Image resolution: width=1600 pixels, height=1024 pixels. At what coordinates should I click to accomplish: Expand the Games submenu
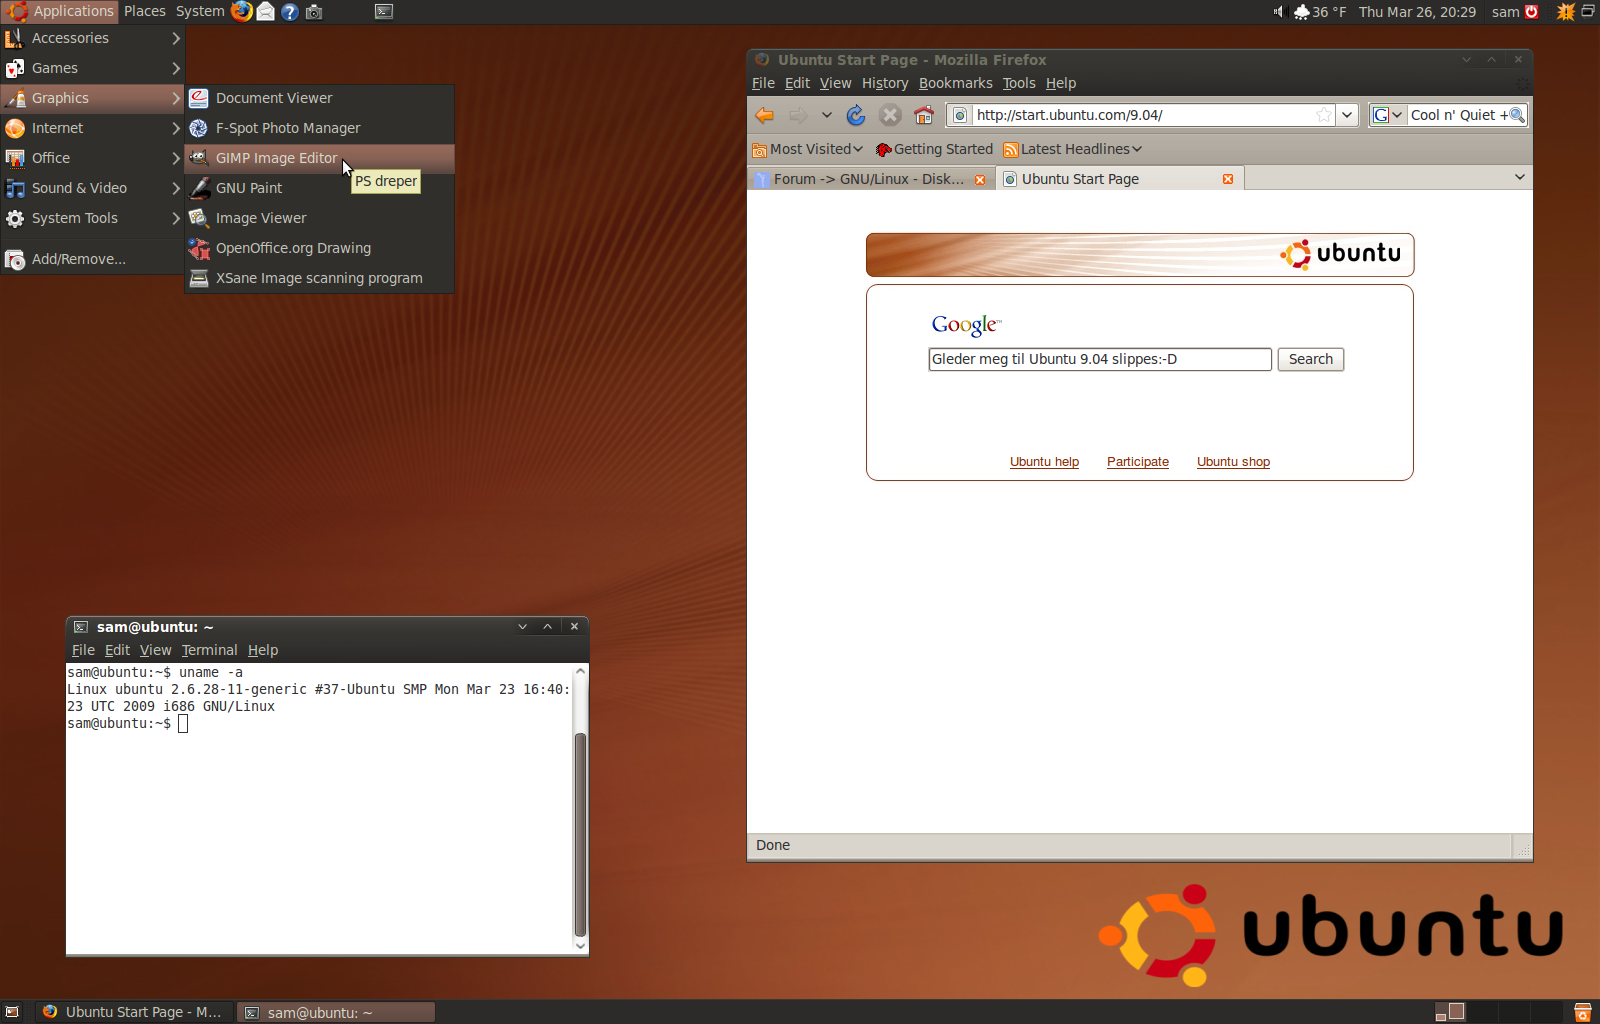(x=92, y=68)
